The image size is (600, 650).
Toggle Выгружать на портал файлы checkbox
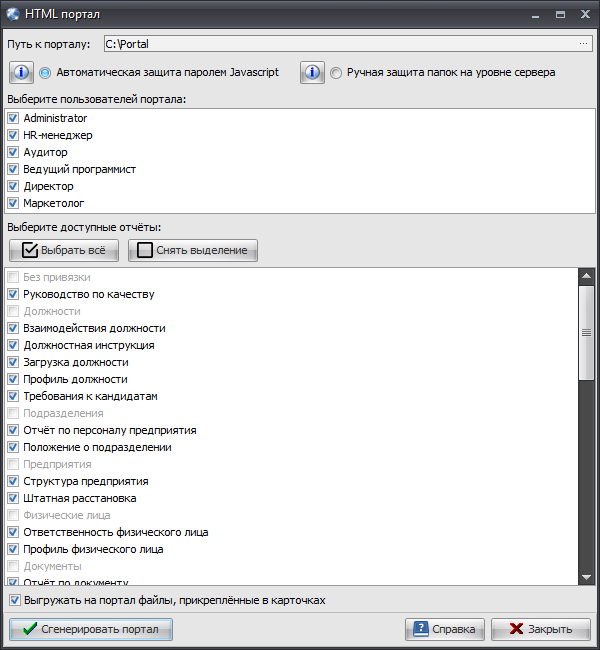click(15, 600)
